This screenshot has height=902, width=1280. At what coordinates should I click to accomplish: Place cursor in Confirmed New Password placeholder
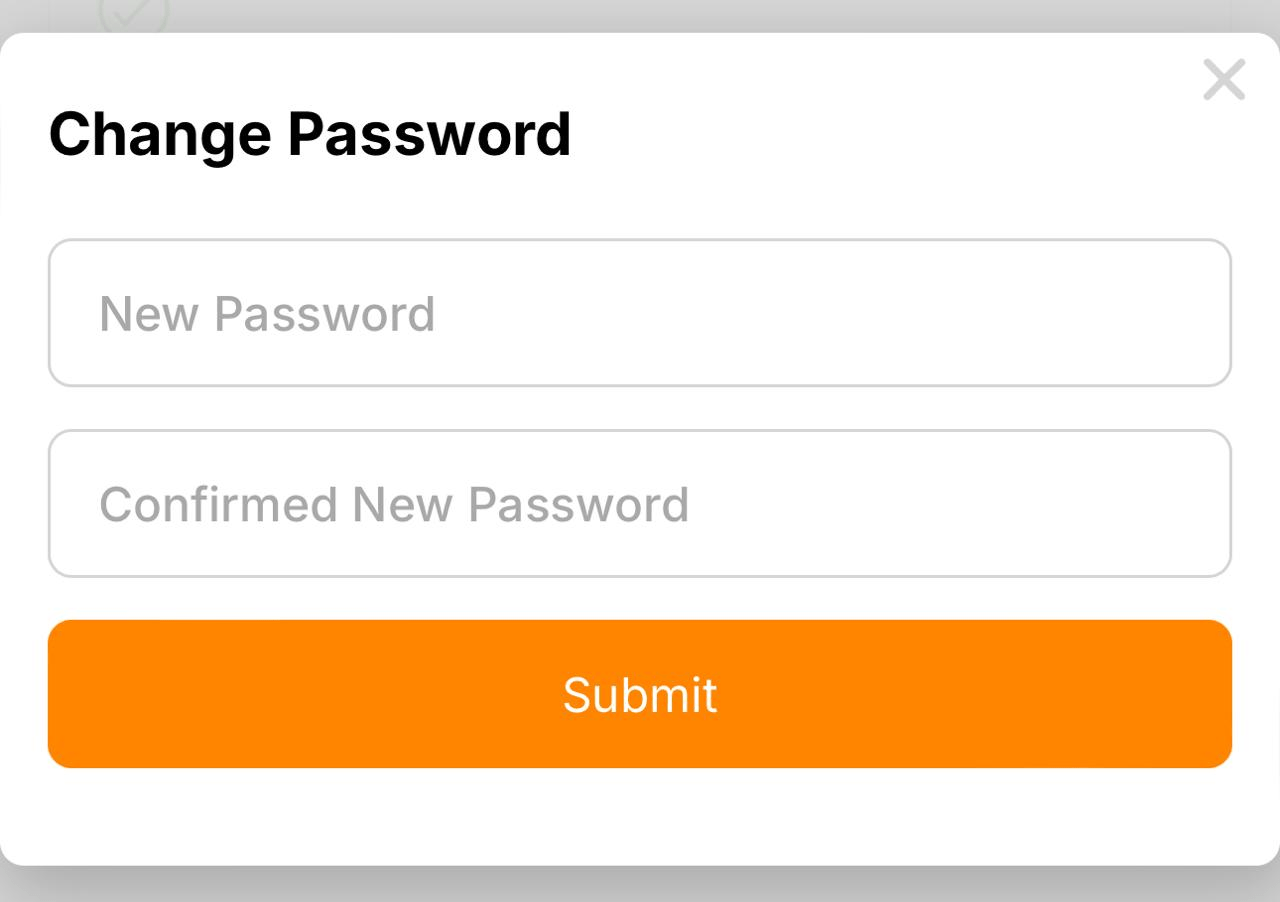[394, 505]
